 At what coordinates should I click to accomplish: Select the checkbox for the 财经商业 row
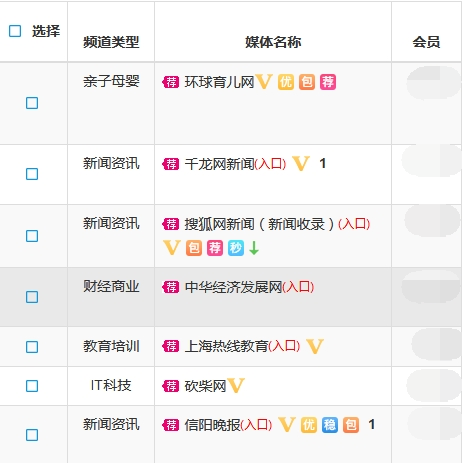point(32,297)
